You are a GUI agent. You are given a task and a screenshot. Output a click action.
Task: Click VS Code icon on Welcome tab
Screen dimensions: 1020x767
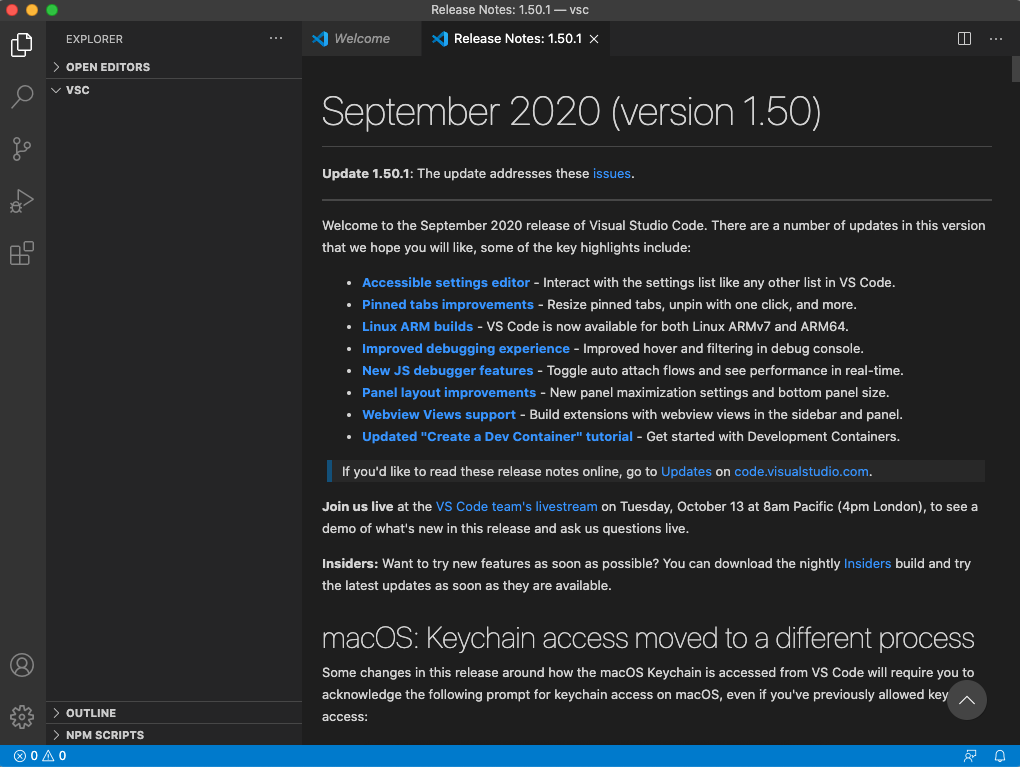click(320, 38)
